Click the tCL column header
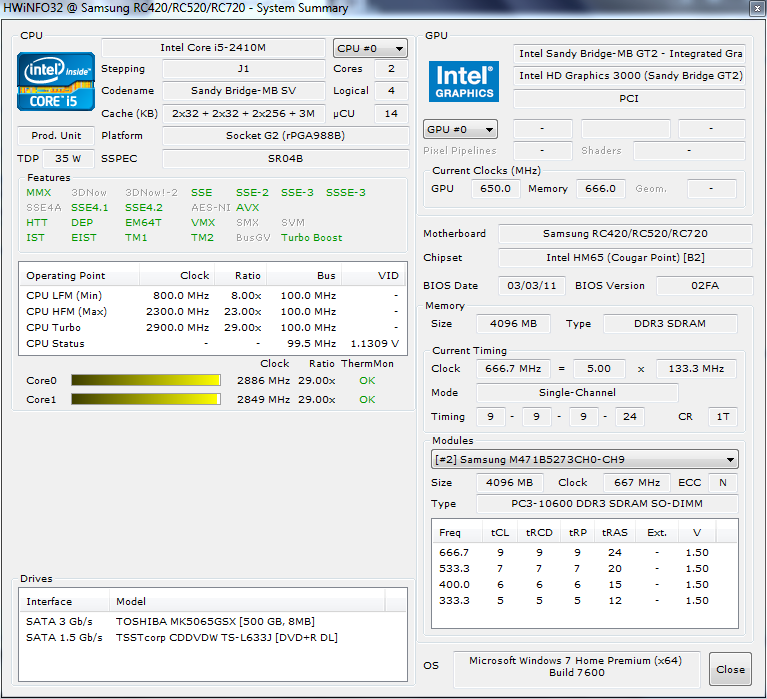 [500, 532]
